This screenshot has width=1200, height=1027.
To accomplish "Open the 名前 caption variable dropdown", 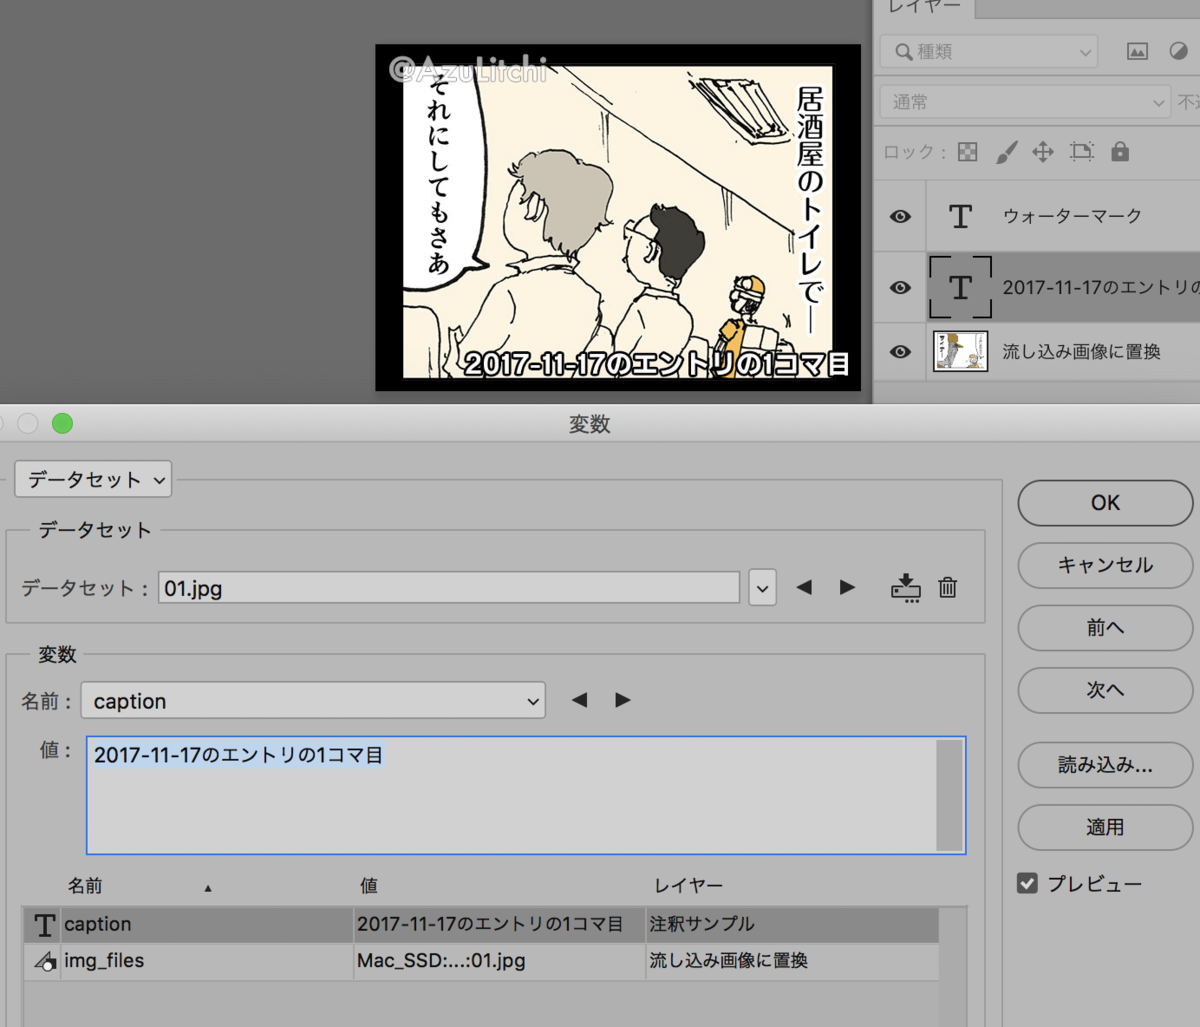I will pyautogui.click(x=313, y=700).
